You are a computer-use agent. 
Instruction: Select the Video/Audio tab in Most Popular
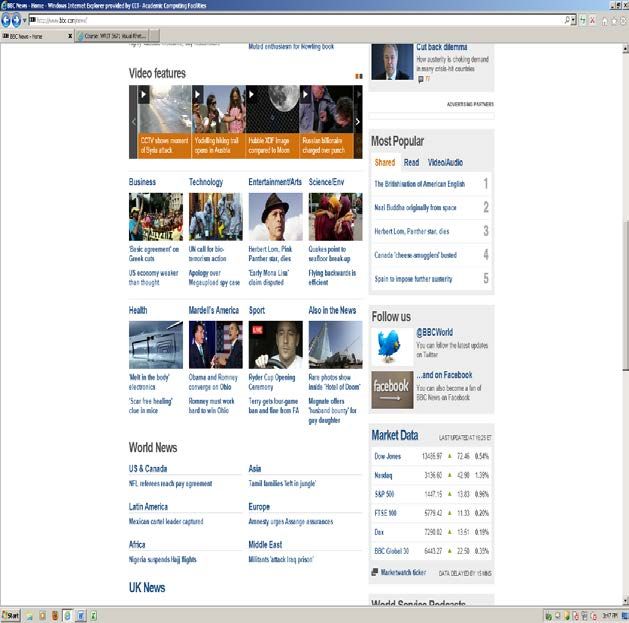[x=445, y=162]
